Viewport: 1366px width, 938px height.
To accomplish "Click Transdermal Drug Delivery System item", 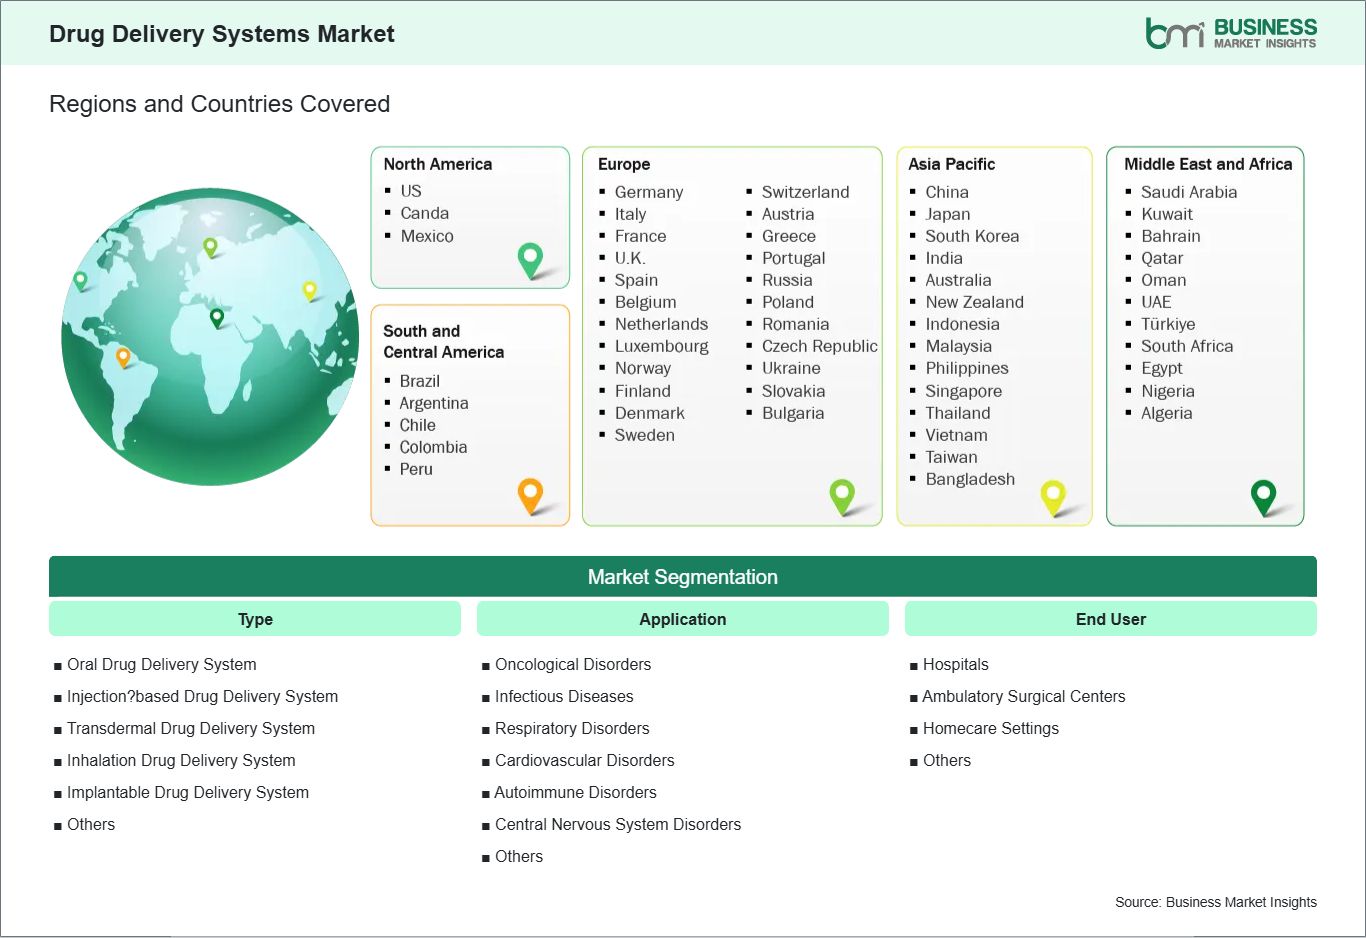I will (x=190, y=728).
